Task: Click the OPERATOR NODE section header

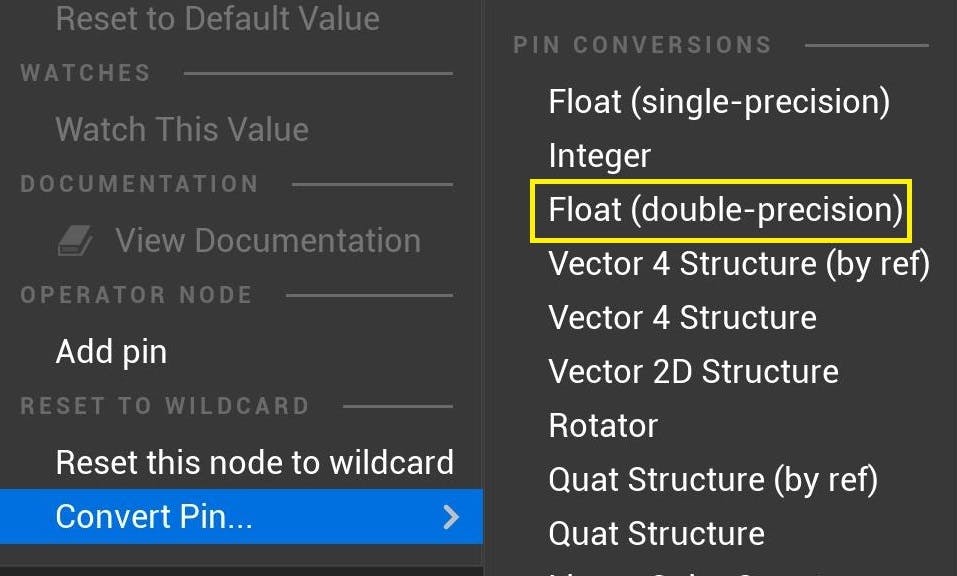Action: coord(136,295)
